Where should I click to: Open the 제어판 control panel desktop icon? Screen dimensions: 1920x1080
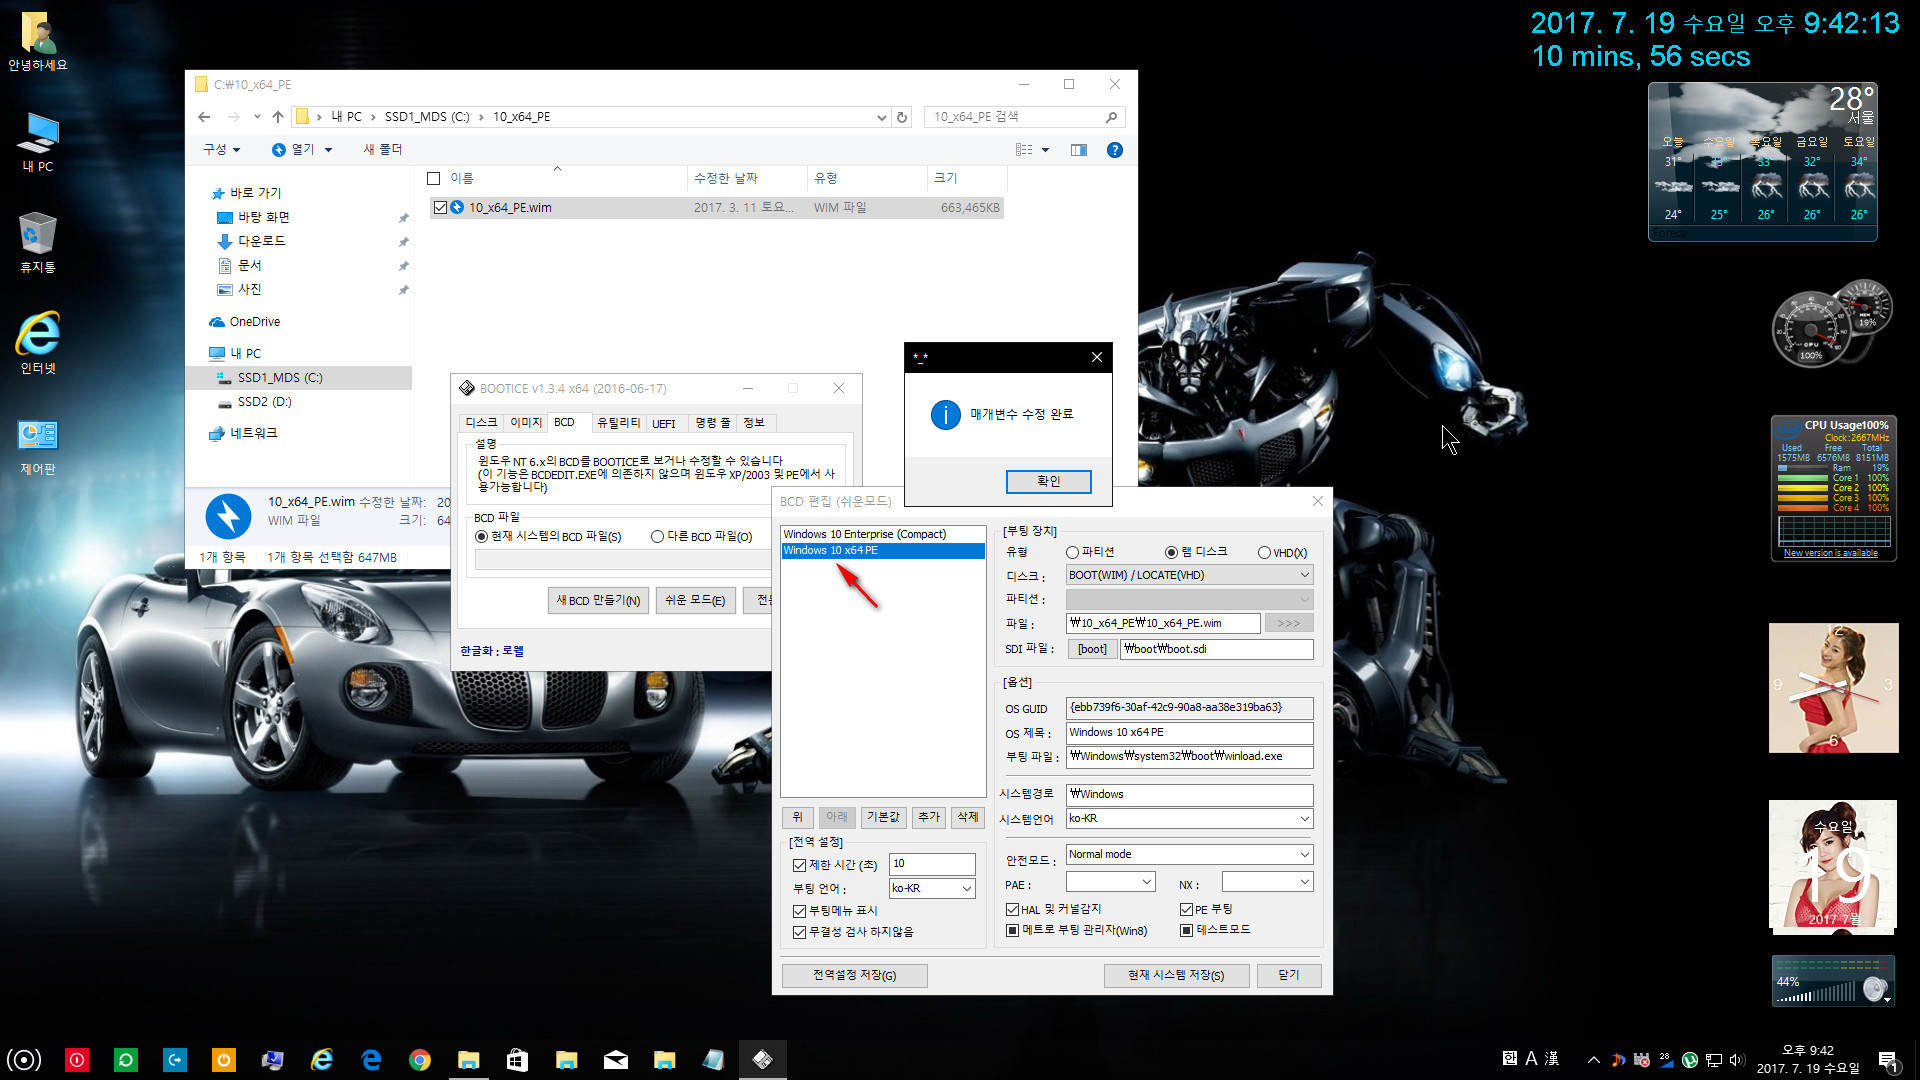point(38,446)
